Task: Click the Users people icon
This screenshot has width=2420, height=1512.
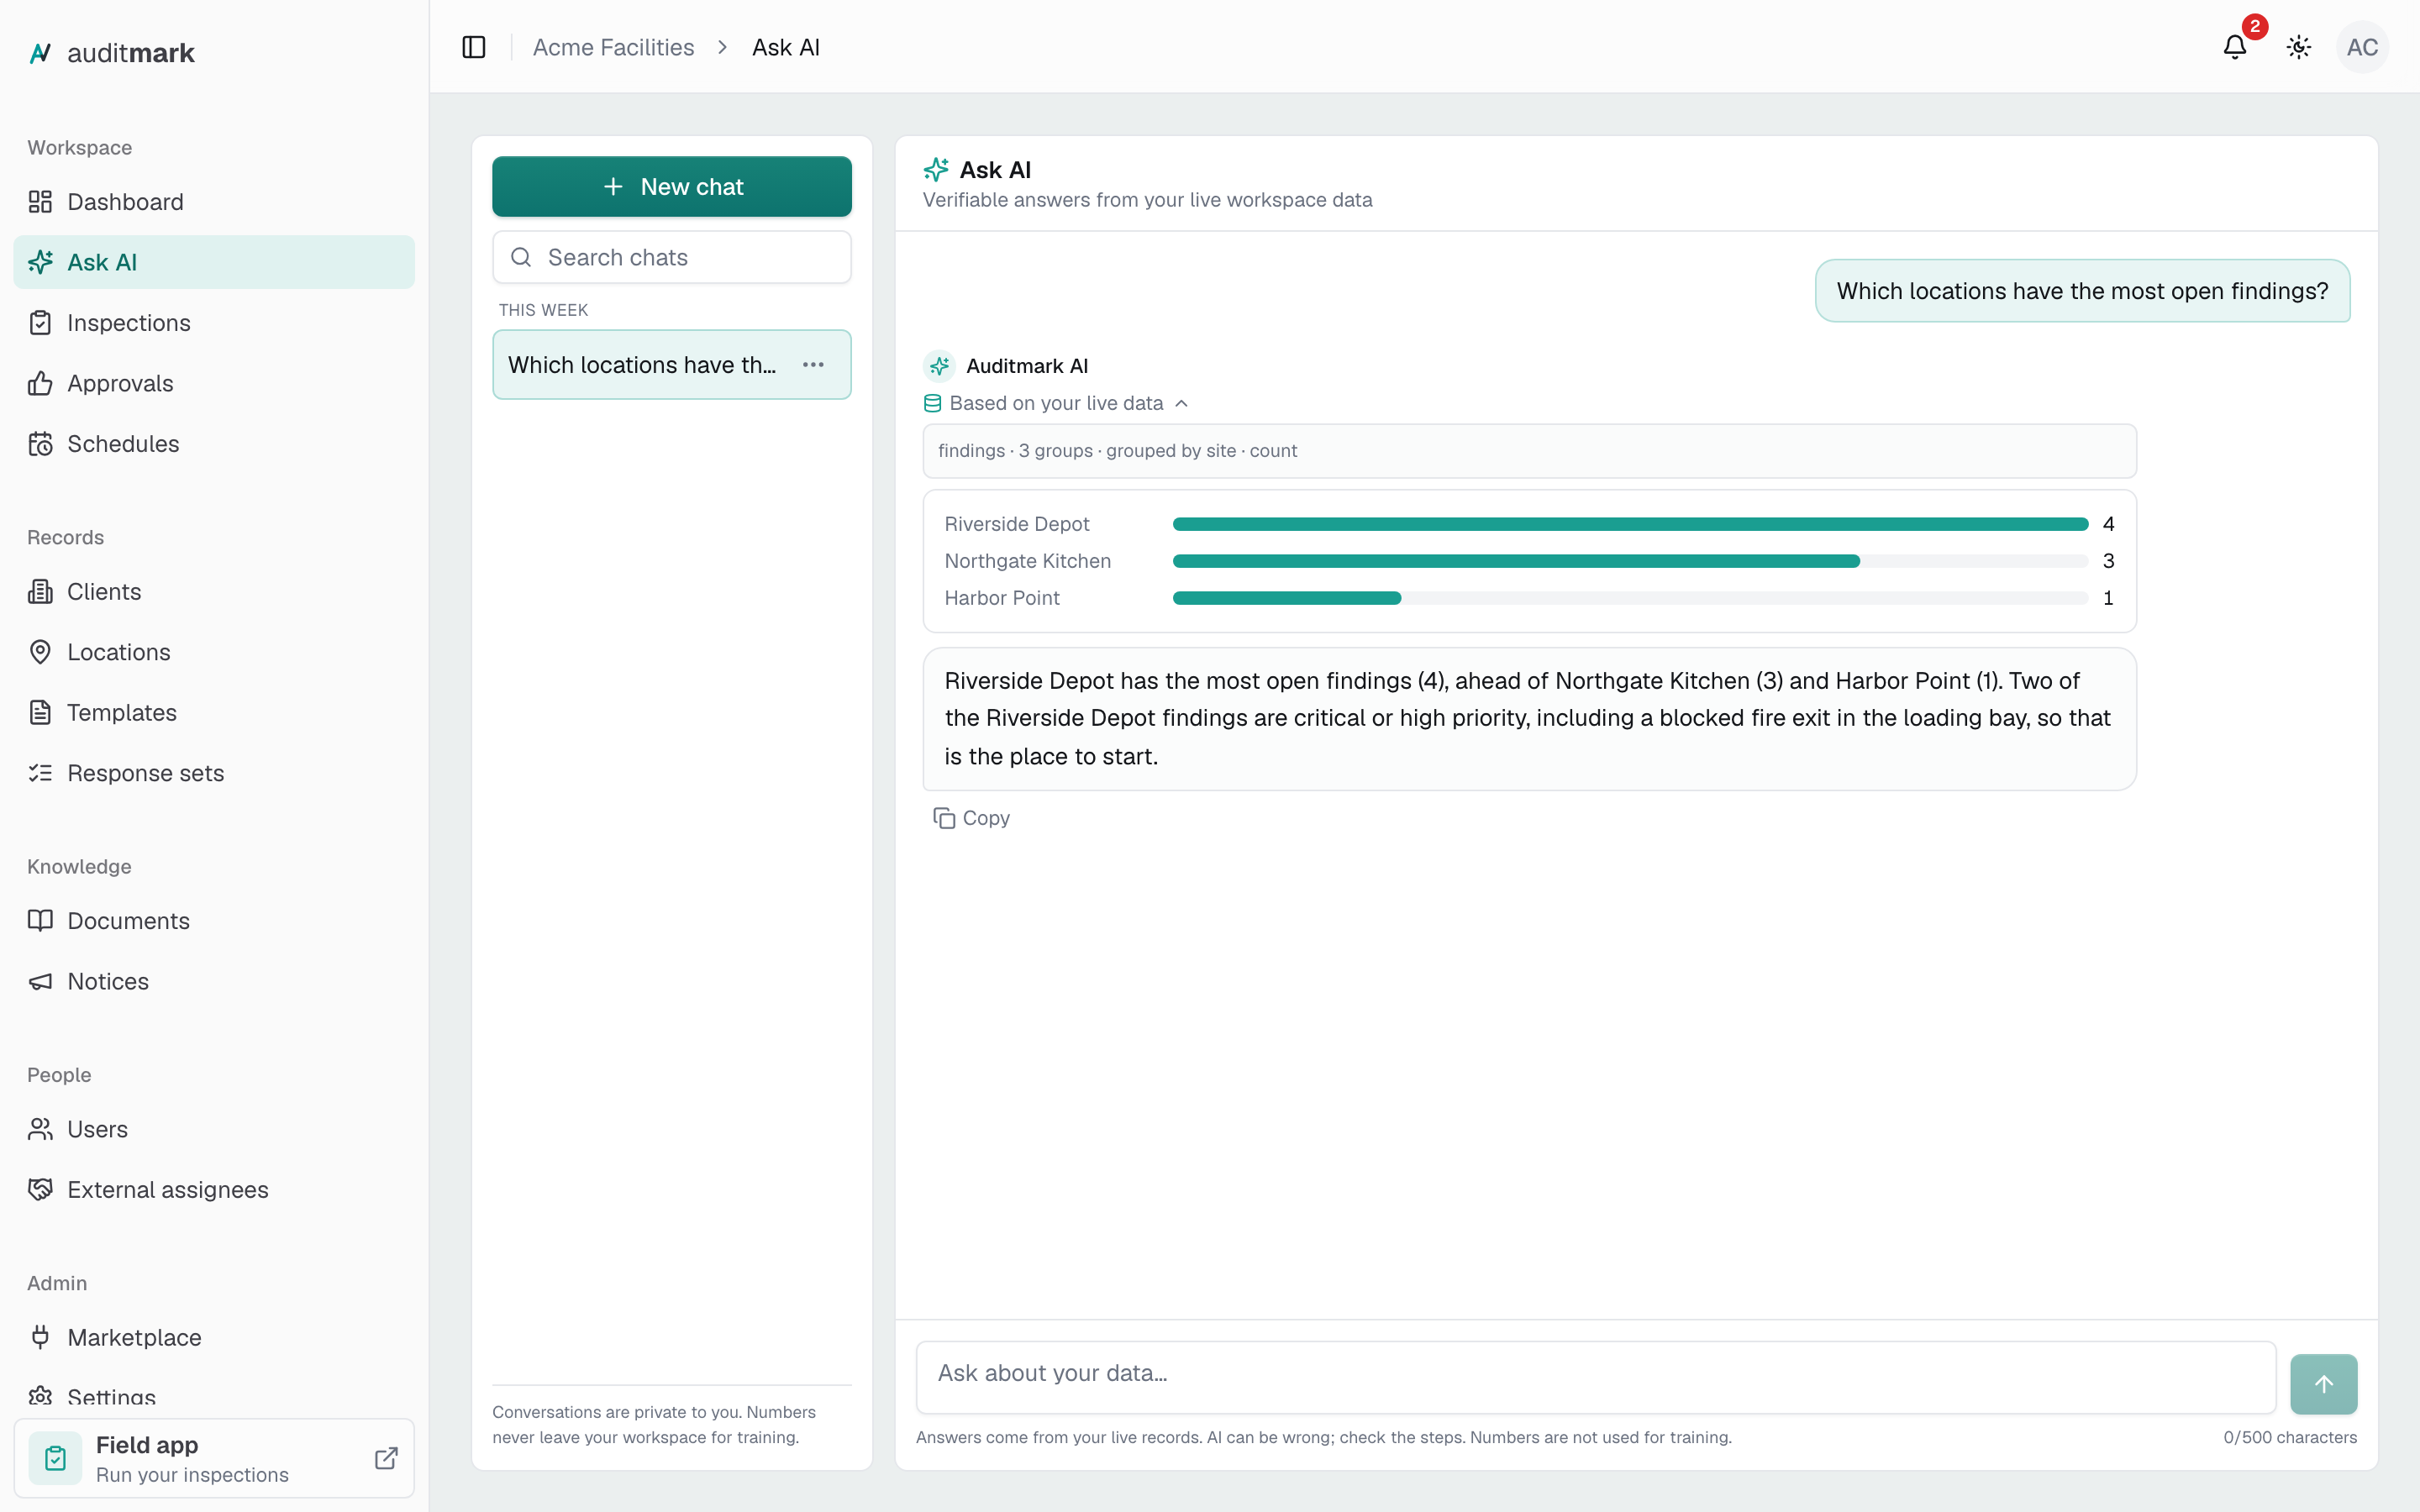Action: 40,1129
